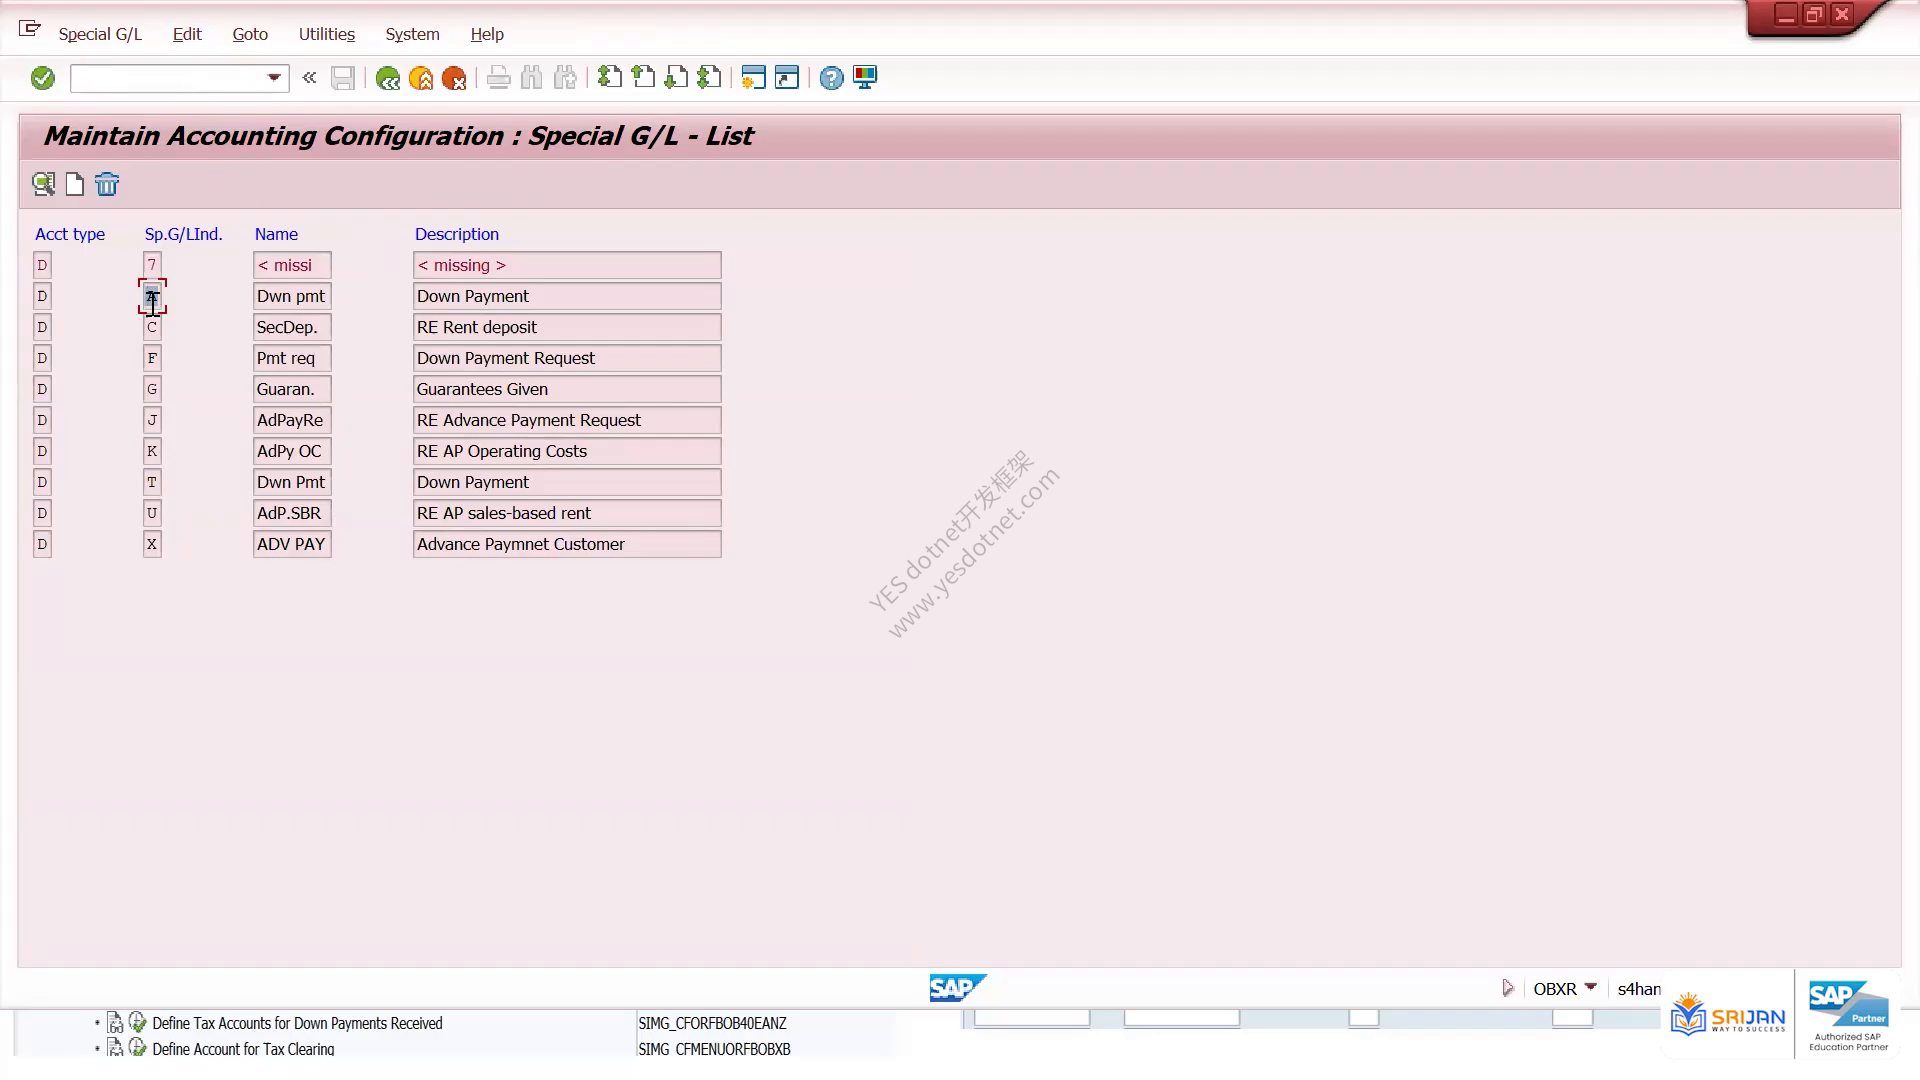Select the 'Advance Paymnet Customer' description
Image resolution: width=1920 pixels, height=1080 pixels.
(x=567, y=544)
